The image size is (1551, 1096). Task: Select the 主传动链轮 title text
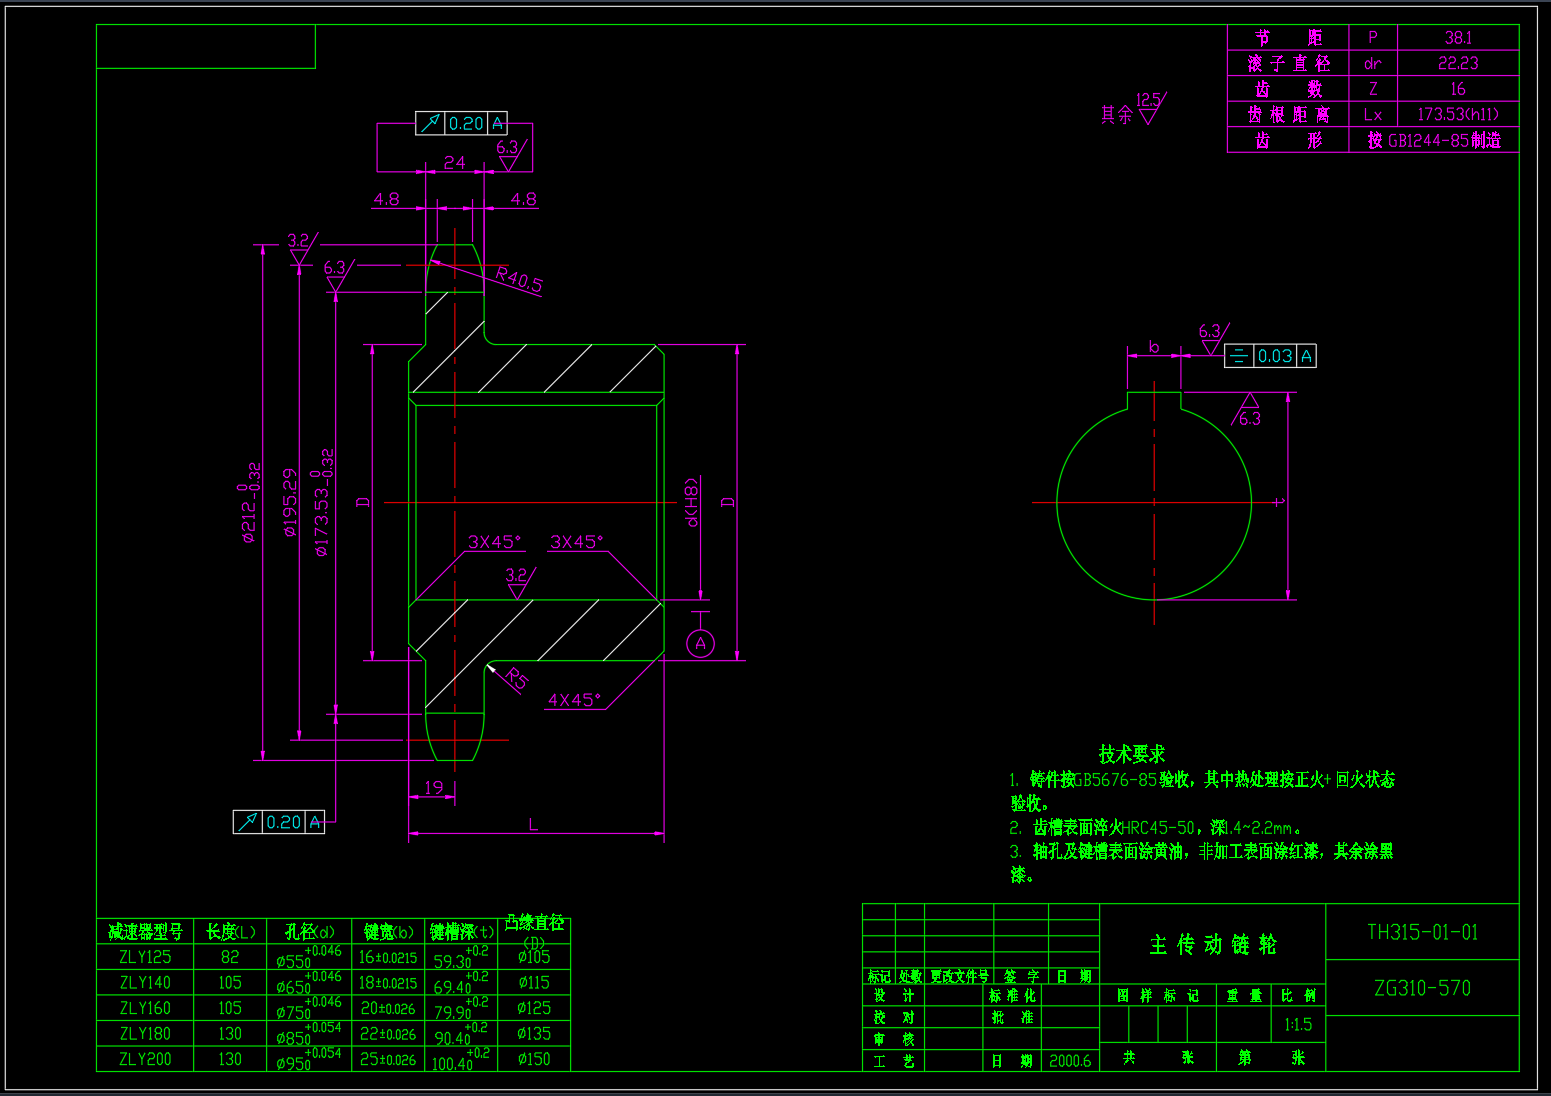[x=1213, y=944]
